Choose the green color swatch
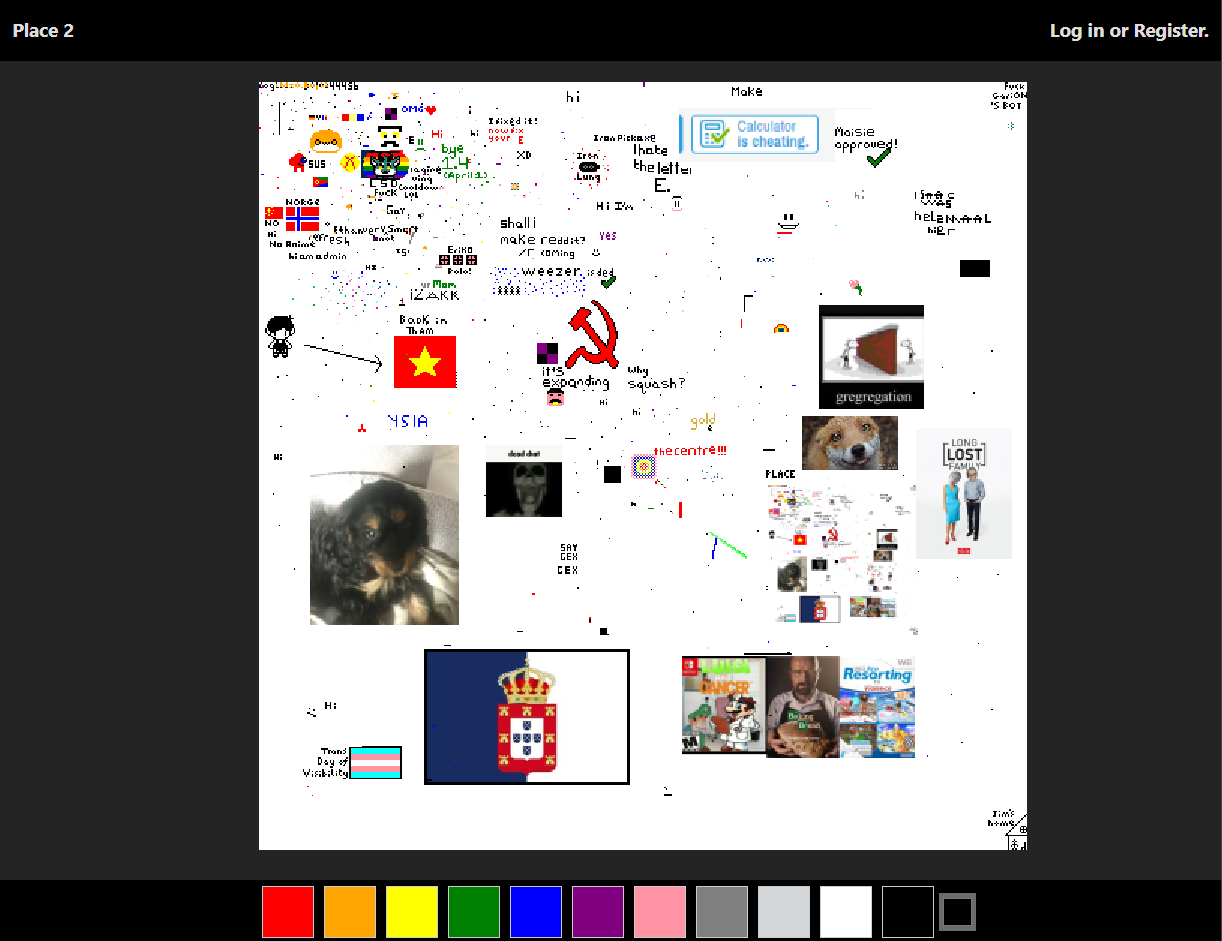The image size is (1222, 941). (x=474, y=911)
